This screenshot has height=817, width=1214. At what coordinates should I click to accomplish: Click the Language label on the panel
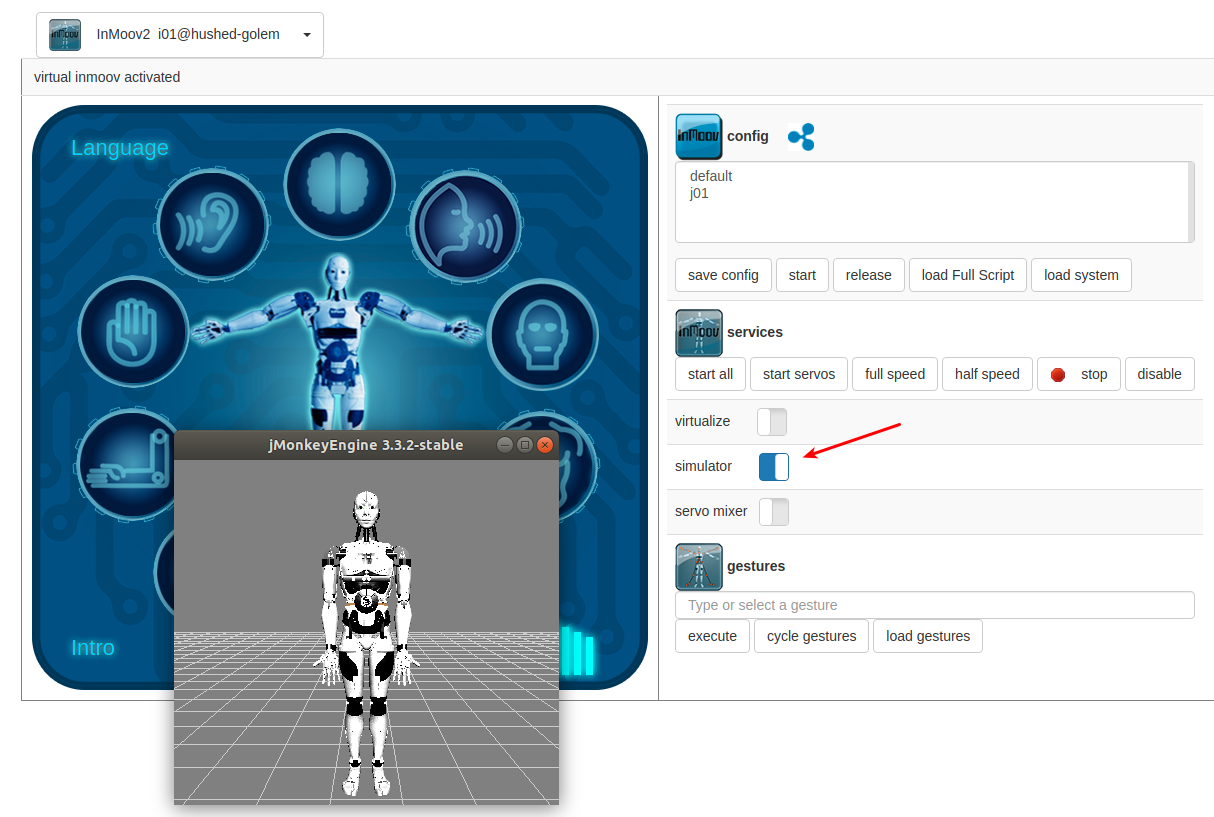click(120, 148)
